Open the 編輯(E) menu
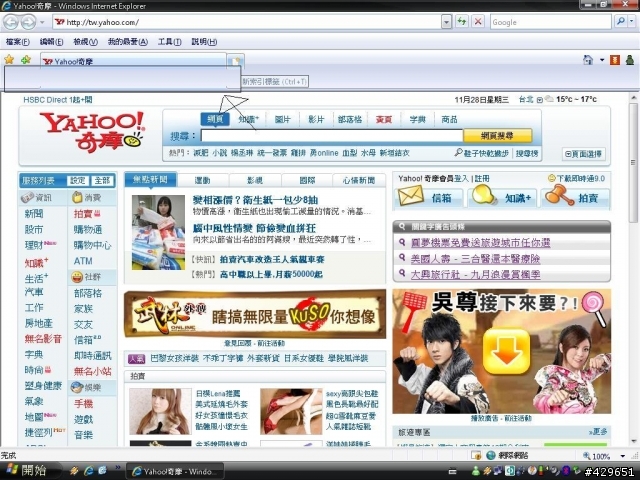Screen dimensions: 640x480 [x=51, y=42]
